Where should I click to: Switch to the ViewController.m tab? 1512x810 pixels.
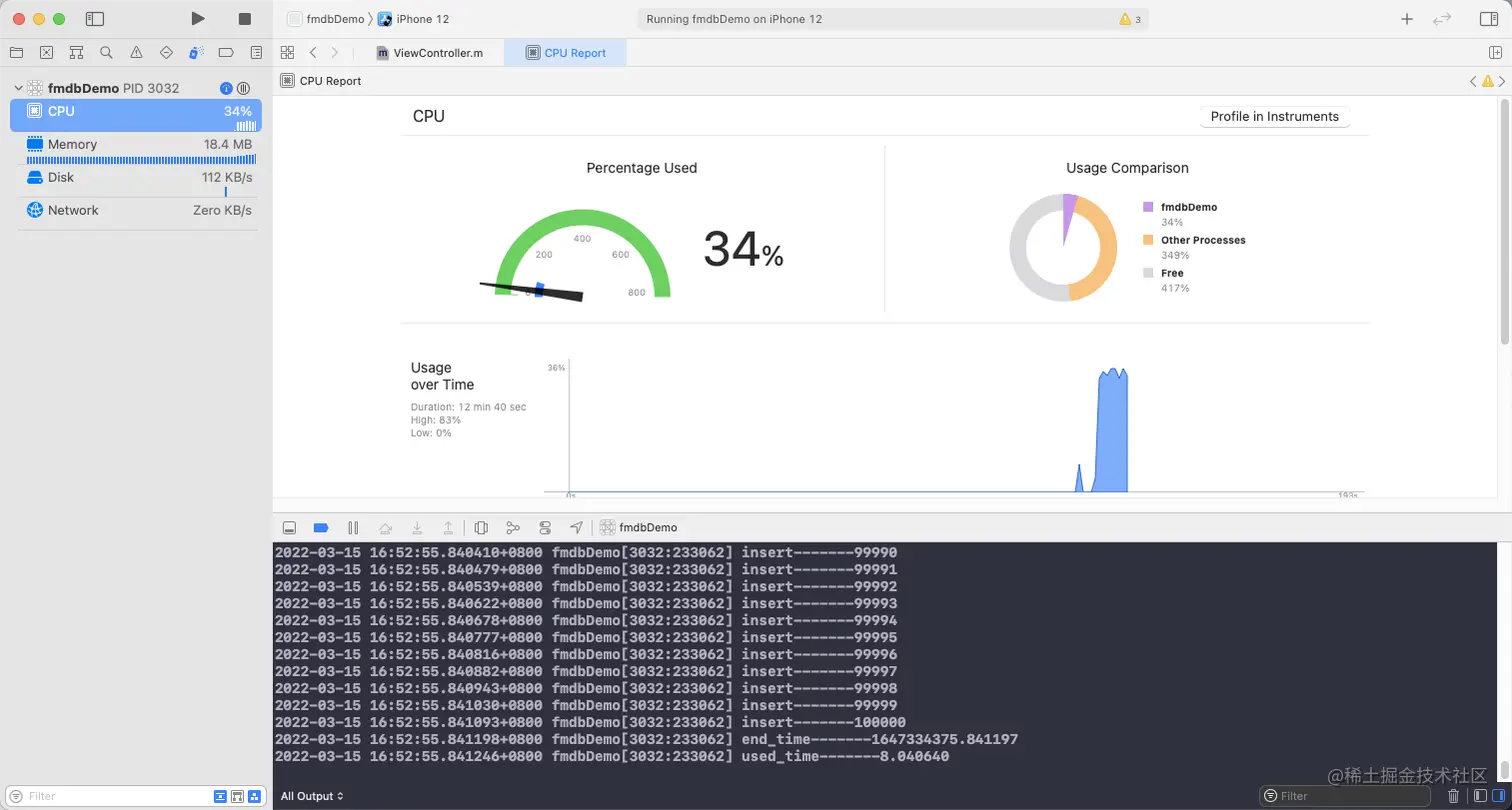(x=429, y=53)
